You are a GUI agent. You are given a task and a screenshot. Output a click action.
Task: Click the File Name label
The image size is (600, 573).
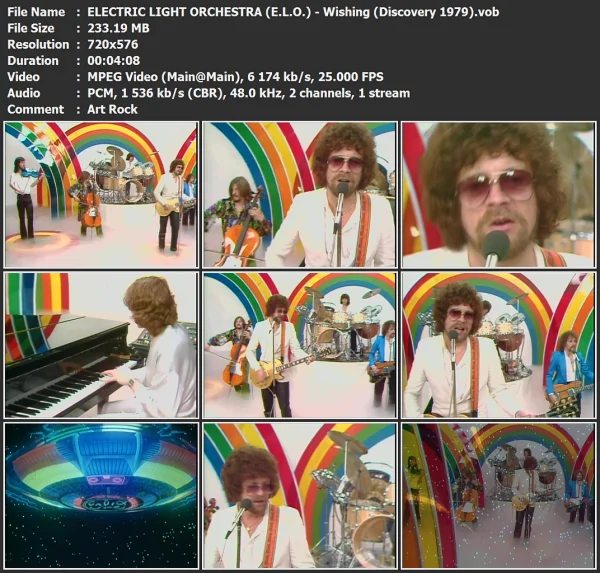coord(36,12)
